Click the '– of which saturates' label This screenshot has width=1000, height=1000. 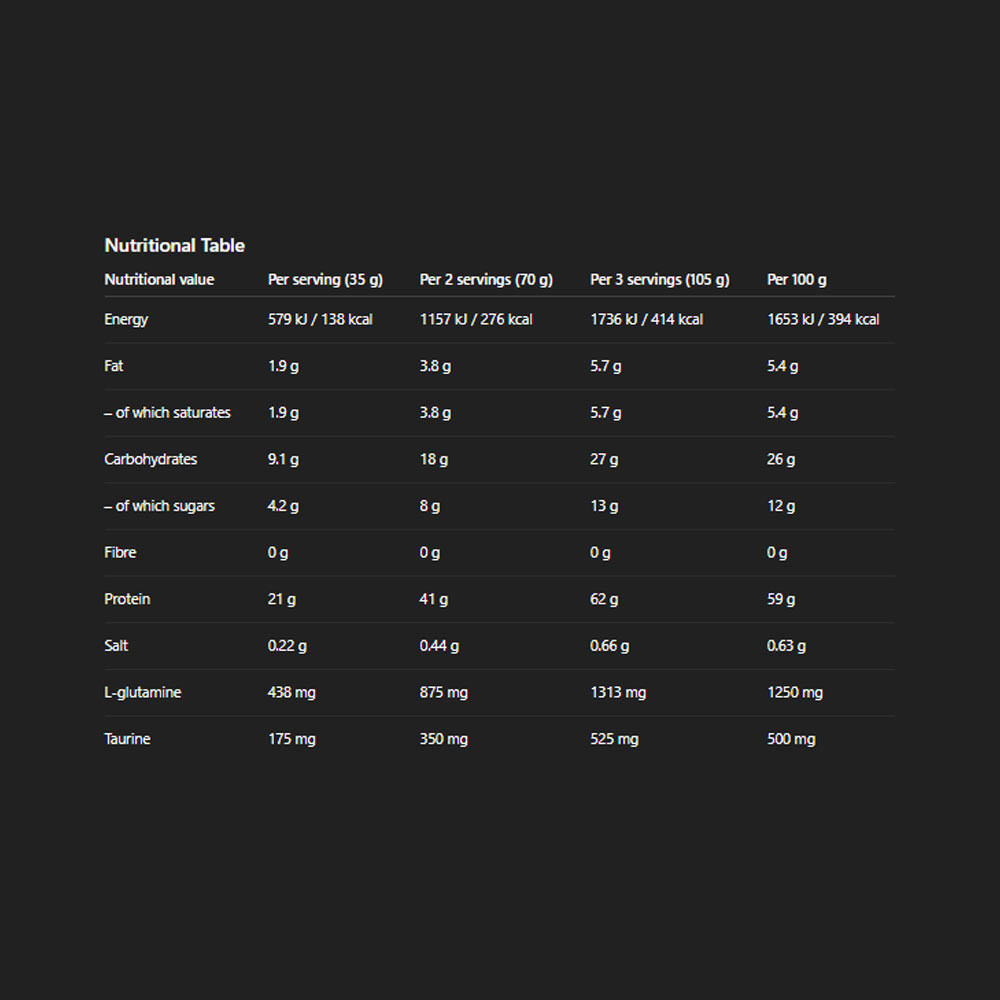point(167,412)
